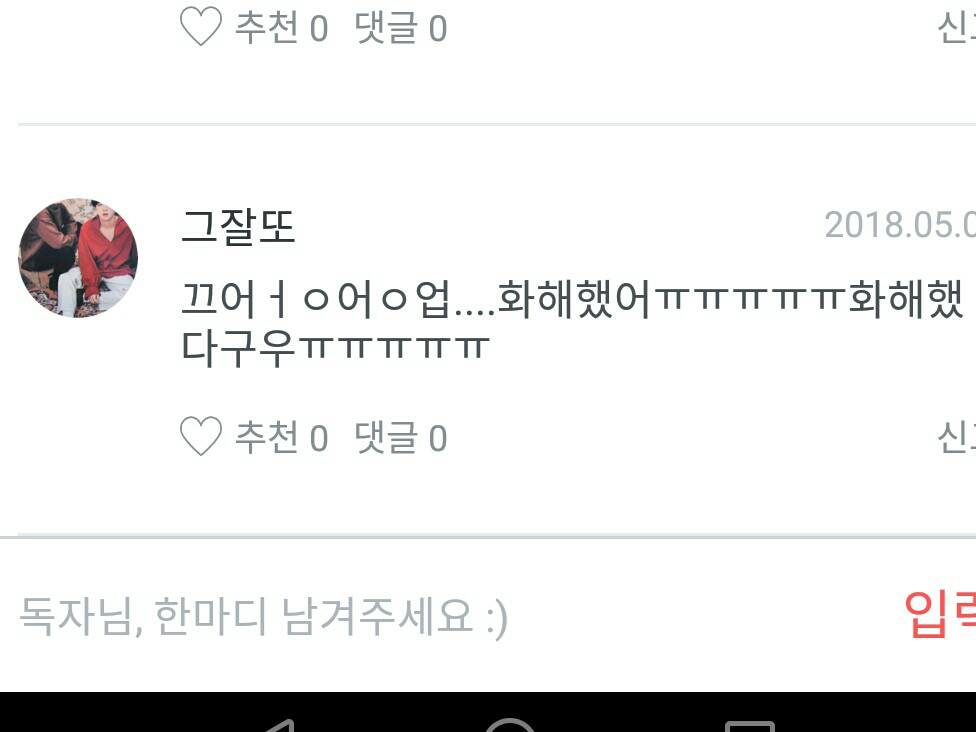This screenshot has height=732, width=976.
Task: Tap the 0 count beside 댓글 under 그잘또
Action: (x=438, y=439)
